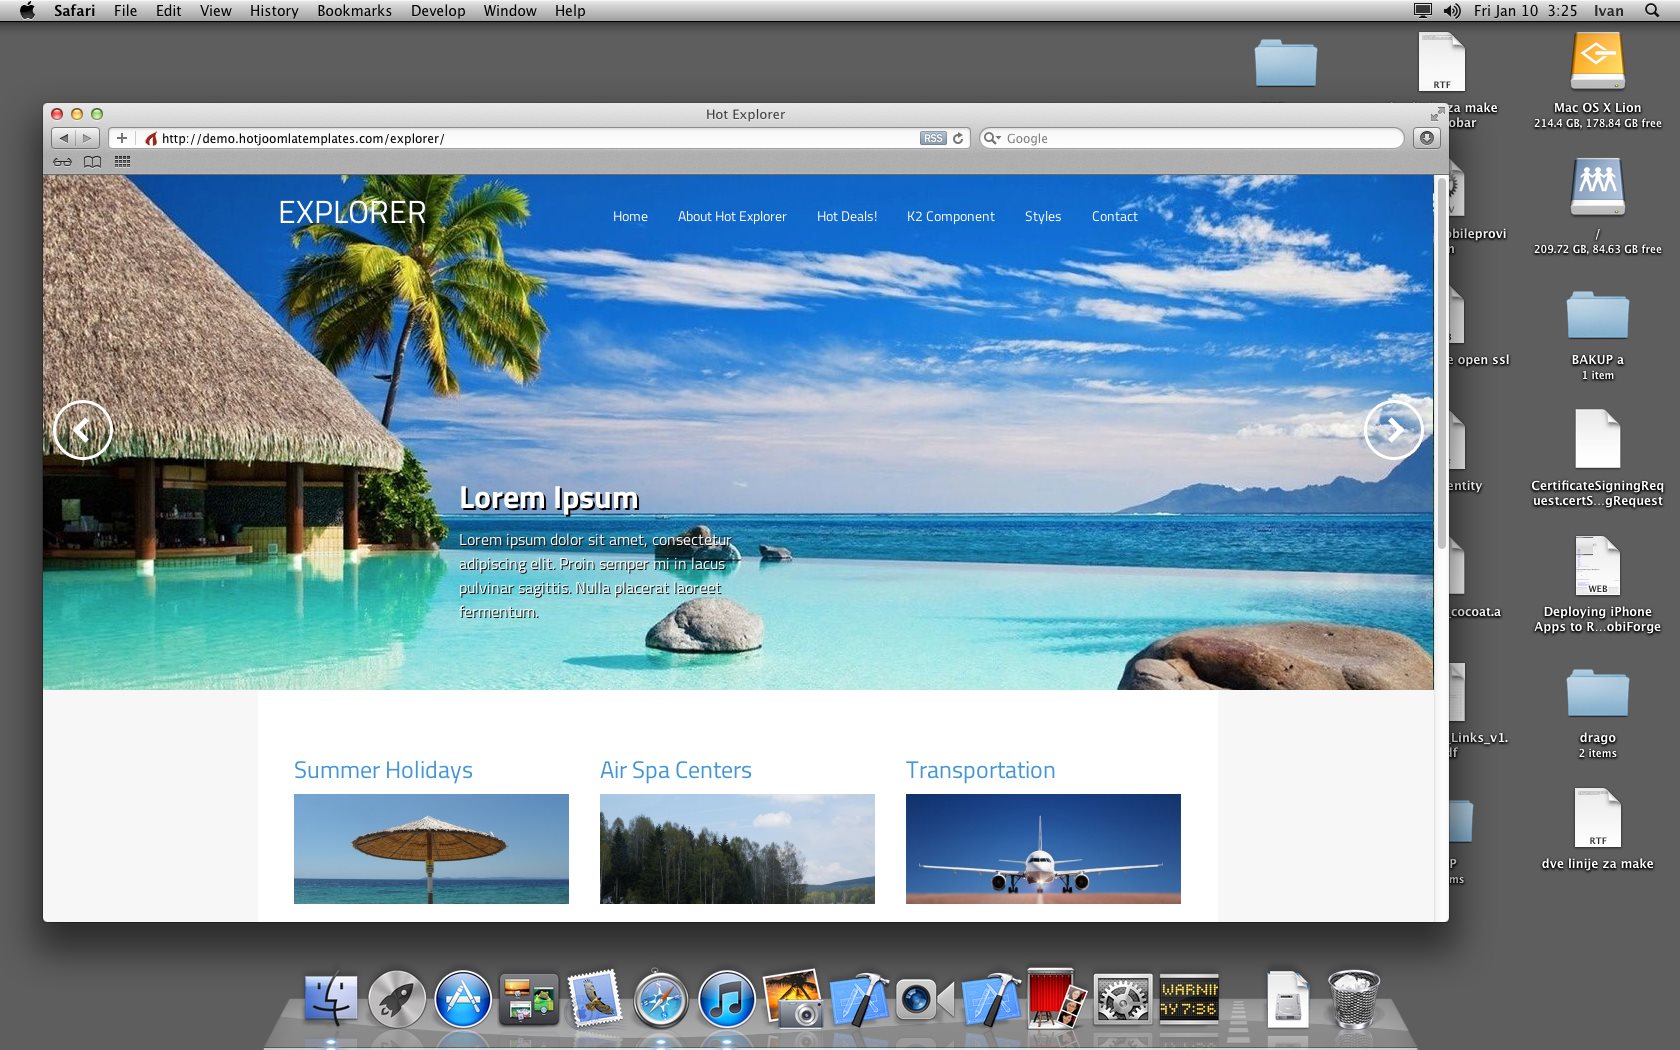Image resolution: width=1680 pixels, height=1050 pixels.
Task: Open Mission Control in the Dock
Action: [x=529, y=998]
